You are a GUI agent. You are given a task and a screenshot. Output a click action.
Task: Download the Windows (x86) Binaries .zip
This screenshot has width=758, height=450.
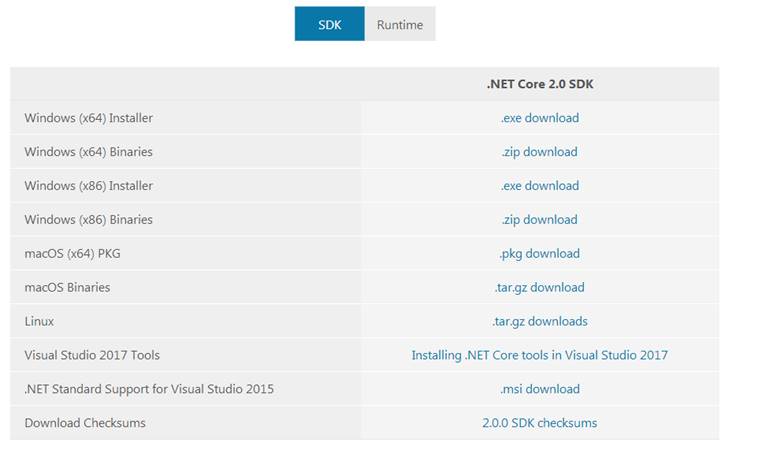539,219
